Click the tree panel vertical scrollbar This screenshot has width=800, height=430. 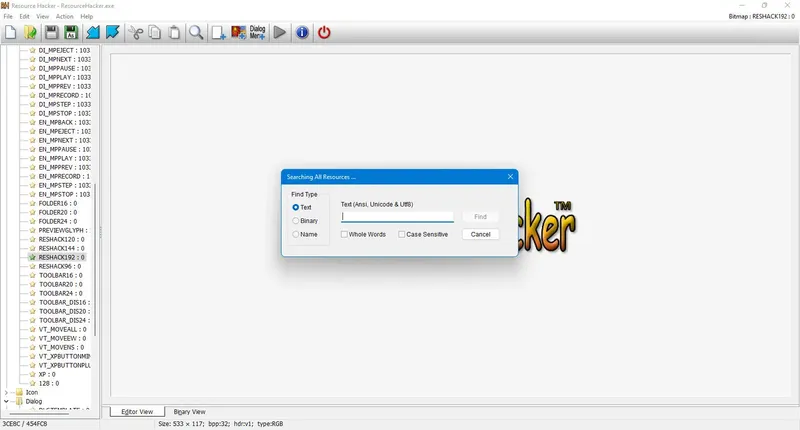(x=95, y=260)
